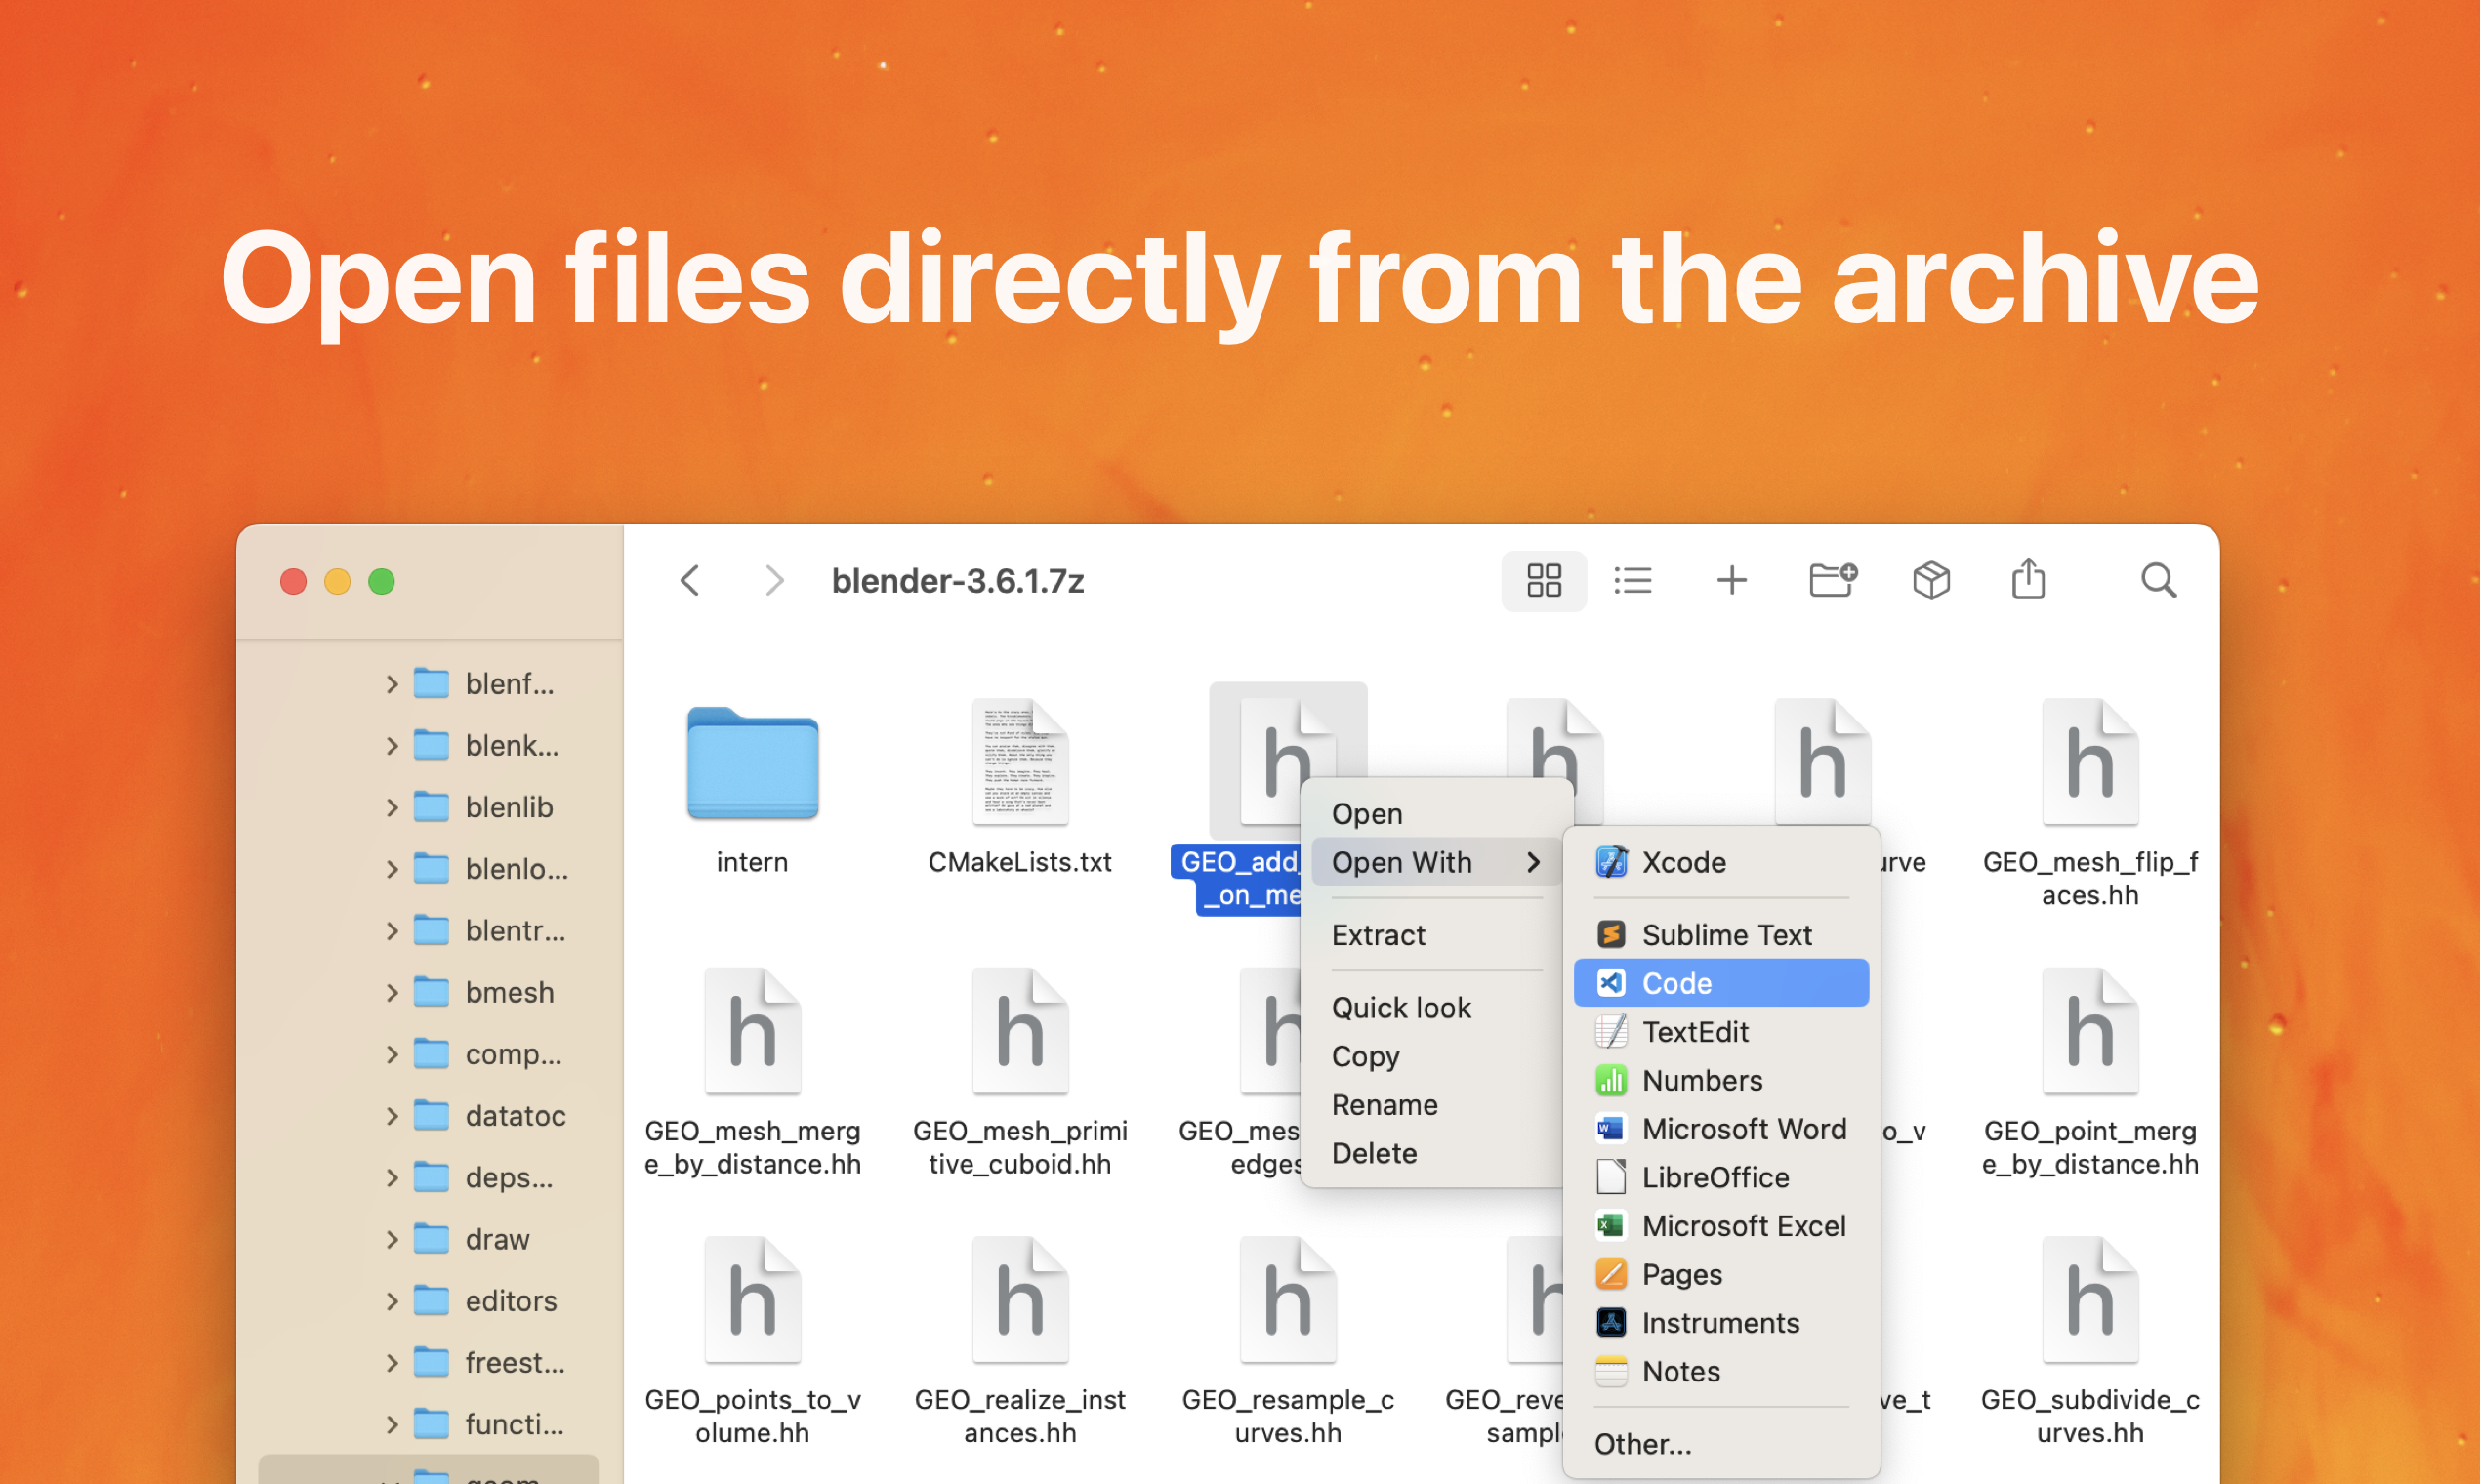Switch to icon grid view

pyautogui.click(x=1543, y=580)
